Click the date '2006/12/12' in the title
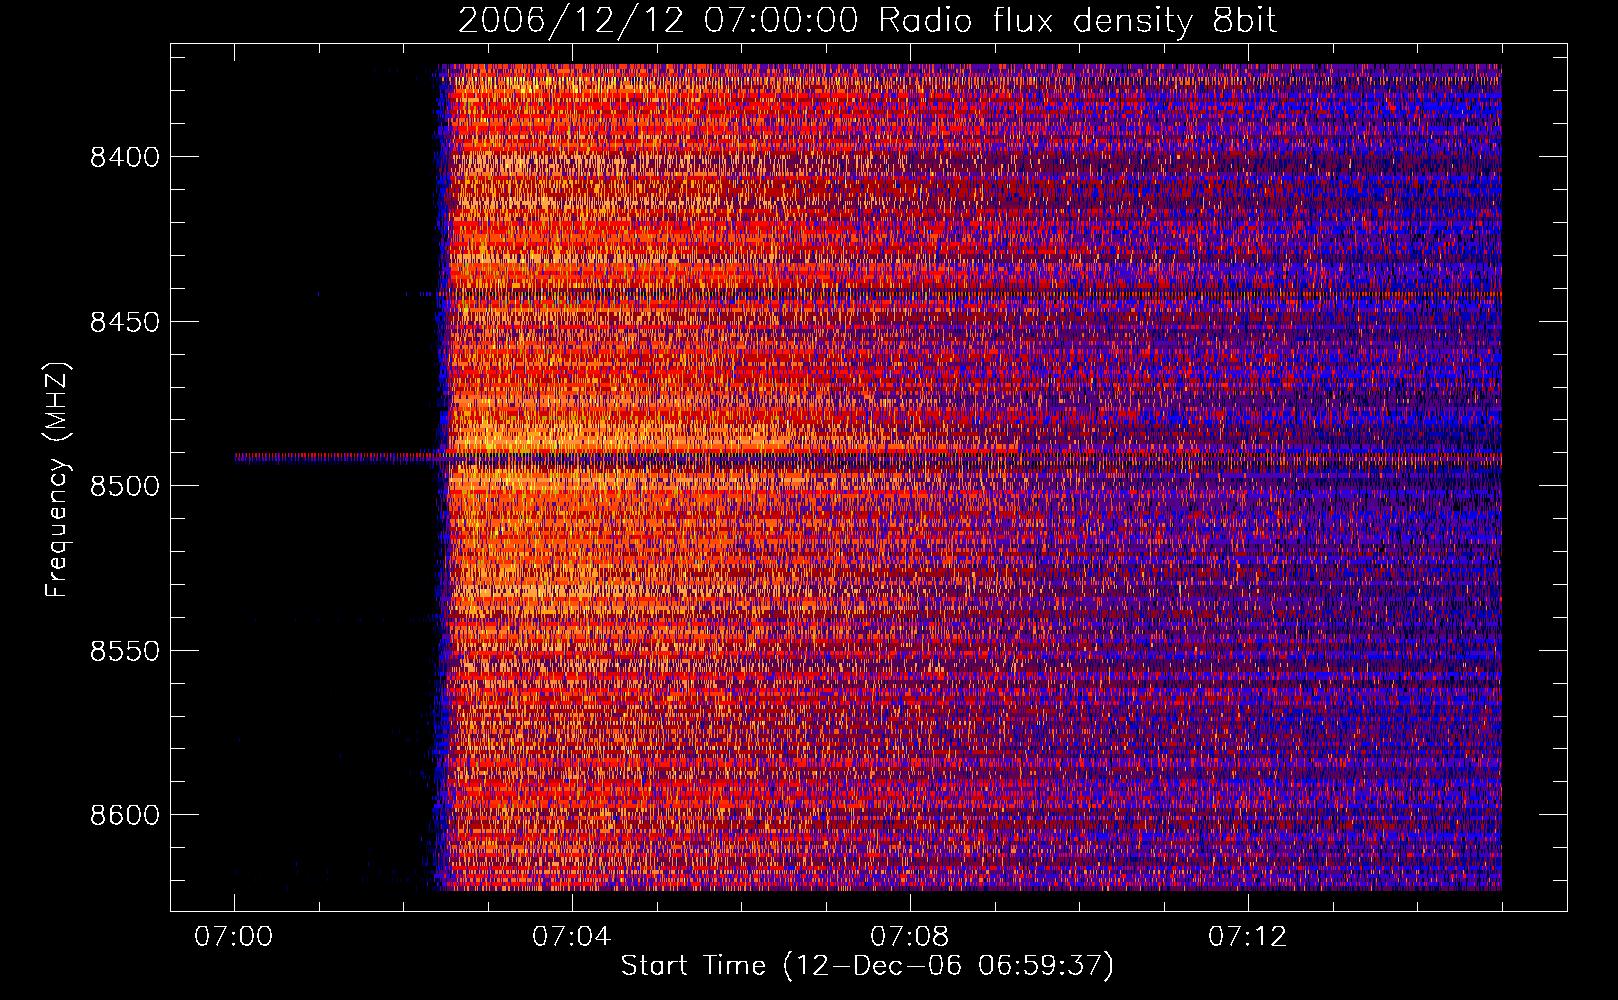 571,20
